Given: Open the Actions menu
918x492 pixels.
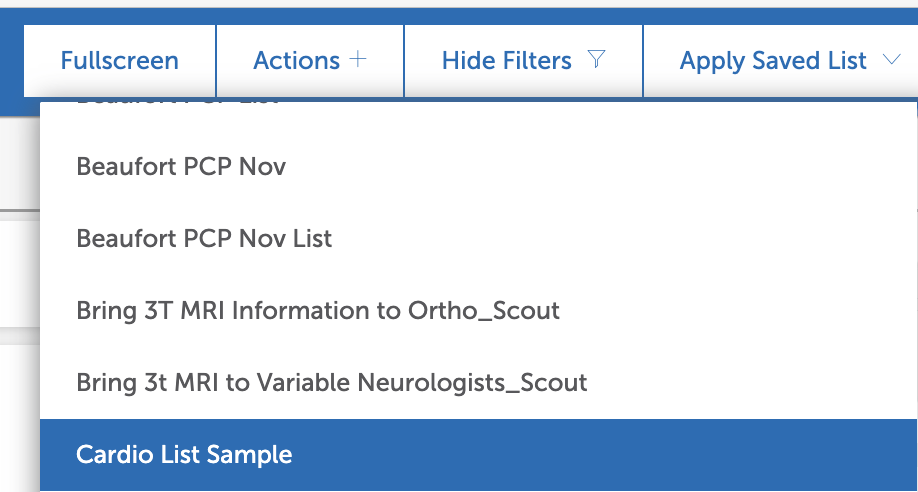Looking at the screenshot, I should [x=310, y=61].
